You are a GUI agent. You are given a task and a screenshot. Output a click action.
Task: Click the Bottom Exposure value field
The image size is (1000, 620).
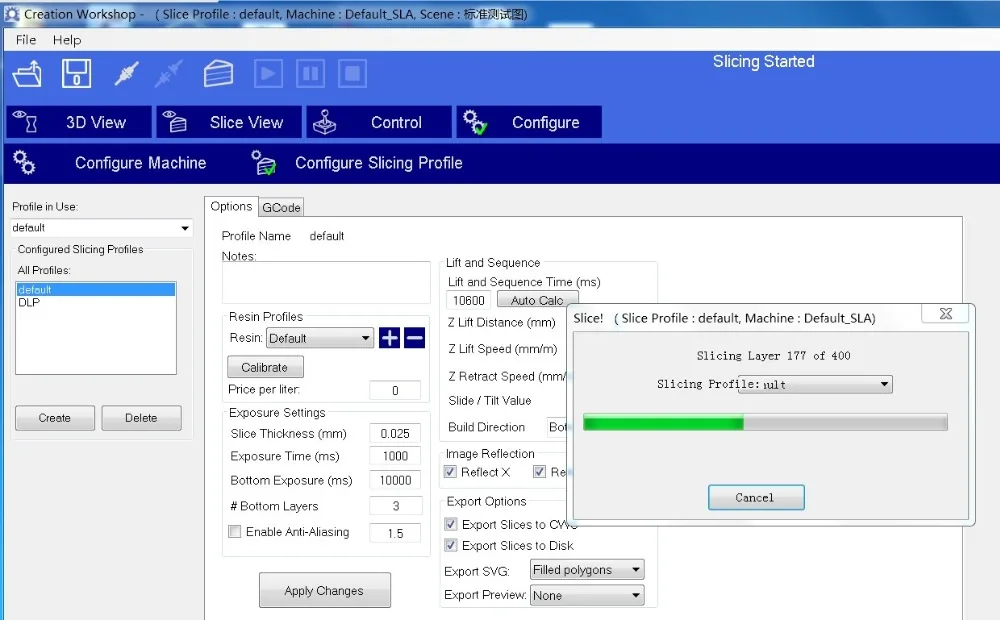(x=395, y=480)
